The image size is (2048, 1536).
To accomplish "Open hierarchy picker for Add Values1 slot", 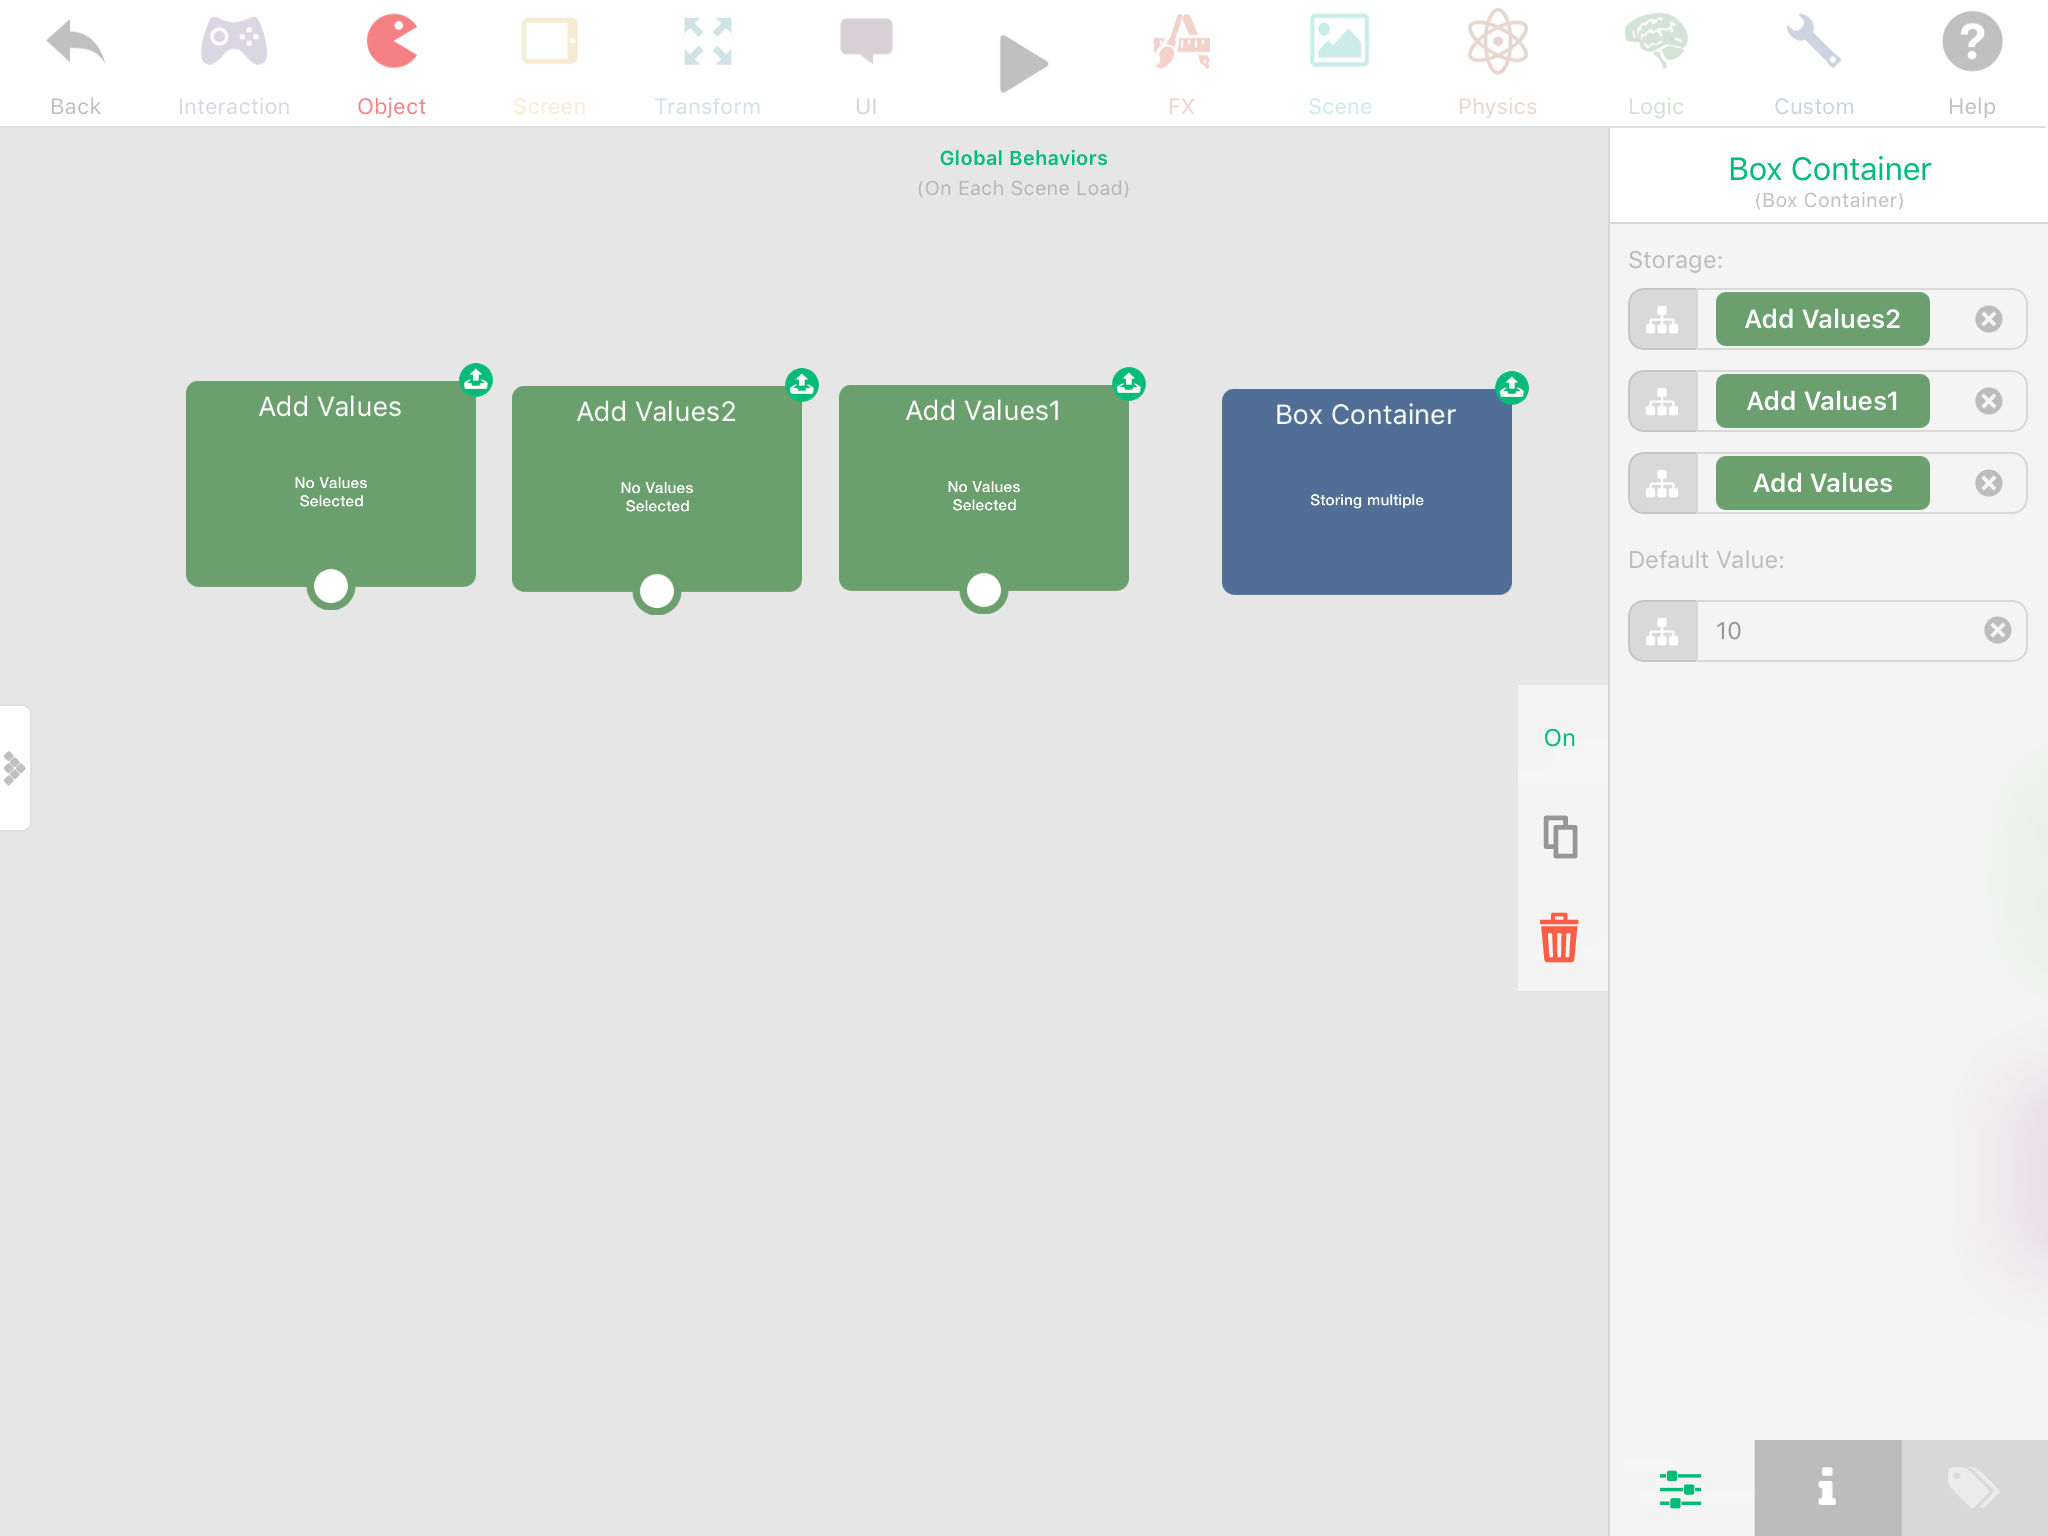I will click(x=1663, y=401).
